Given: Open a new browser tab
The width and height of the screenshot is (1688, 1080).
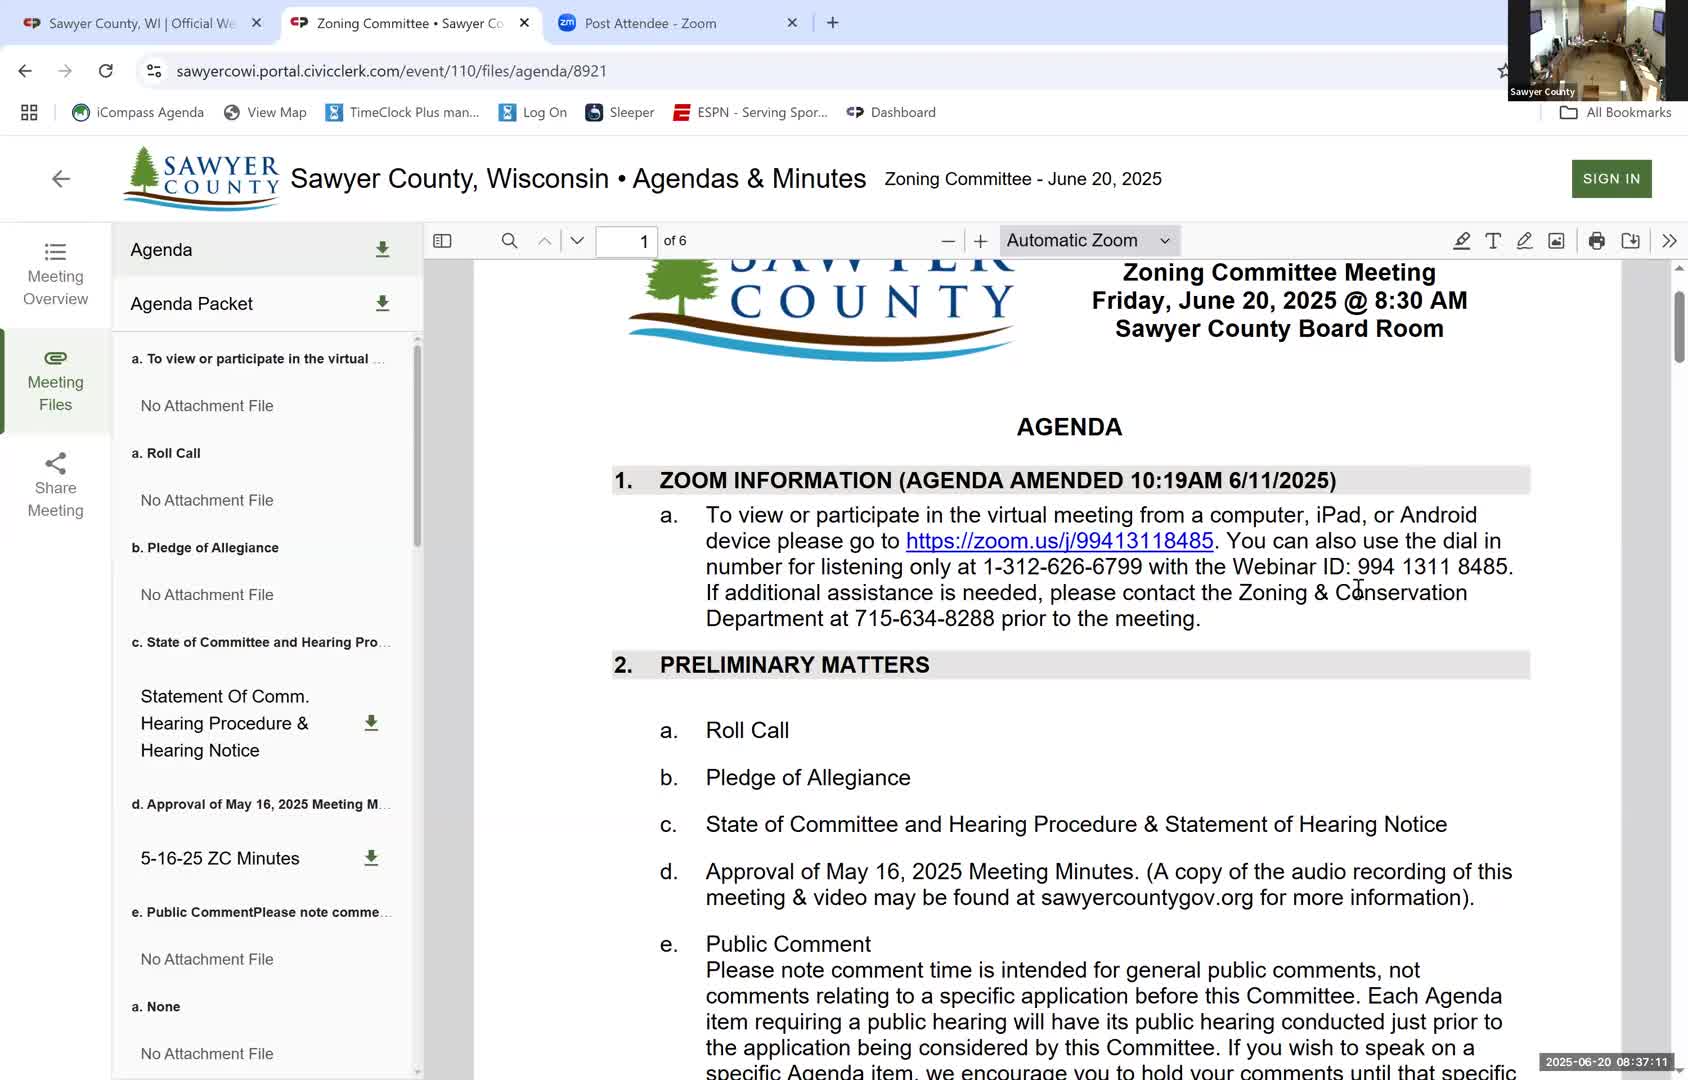Looking at the screenshot, I should [832, 23].
